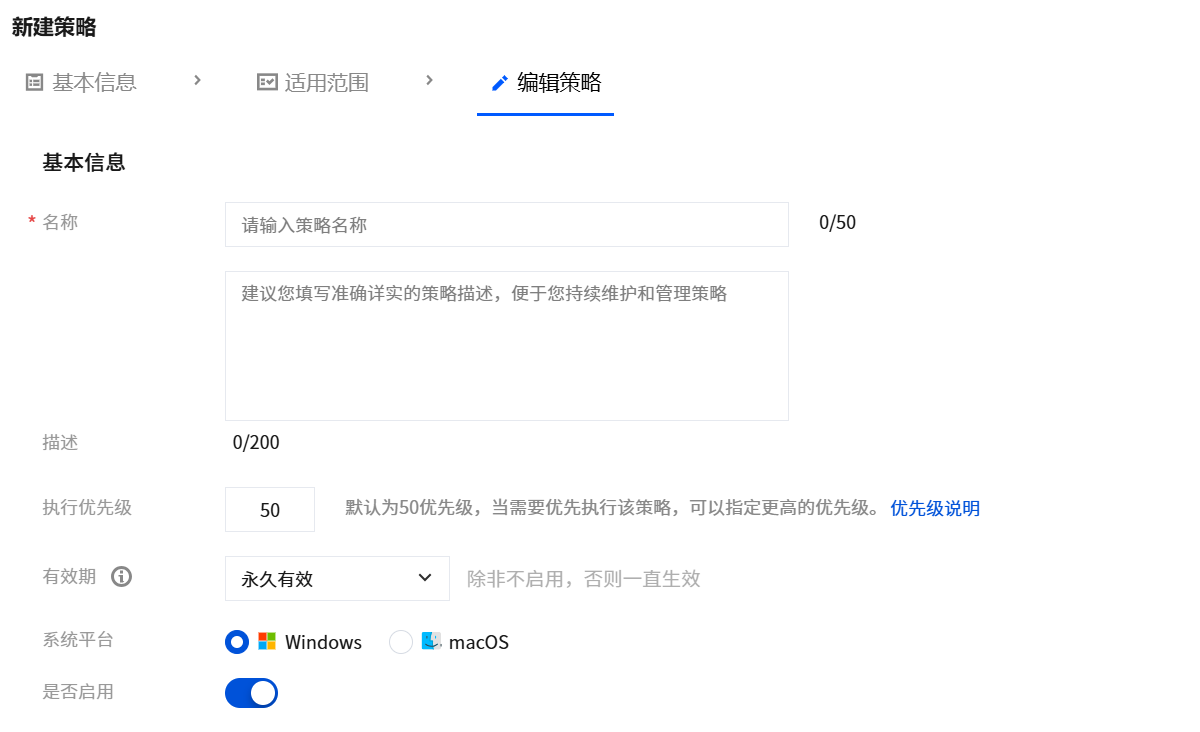Click the 描述 field label
This screenshot has width=1200, height=732.
coord(60,442)
